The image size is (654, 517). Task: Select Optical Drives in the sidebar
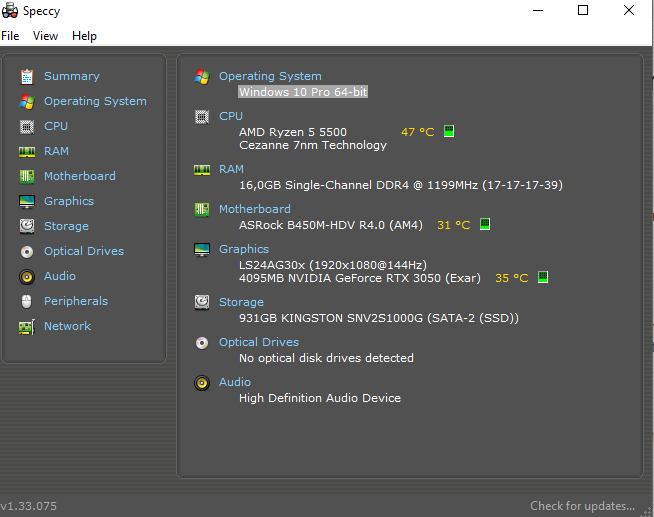(x=84, y=251)
